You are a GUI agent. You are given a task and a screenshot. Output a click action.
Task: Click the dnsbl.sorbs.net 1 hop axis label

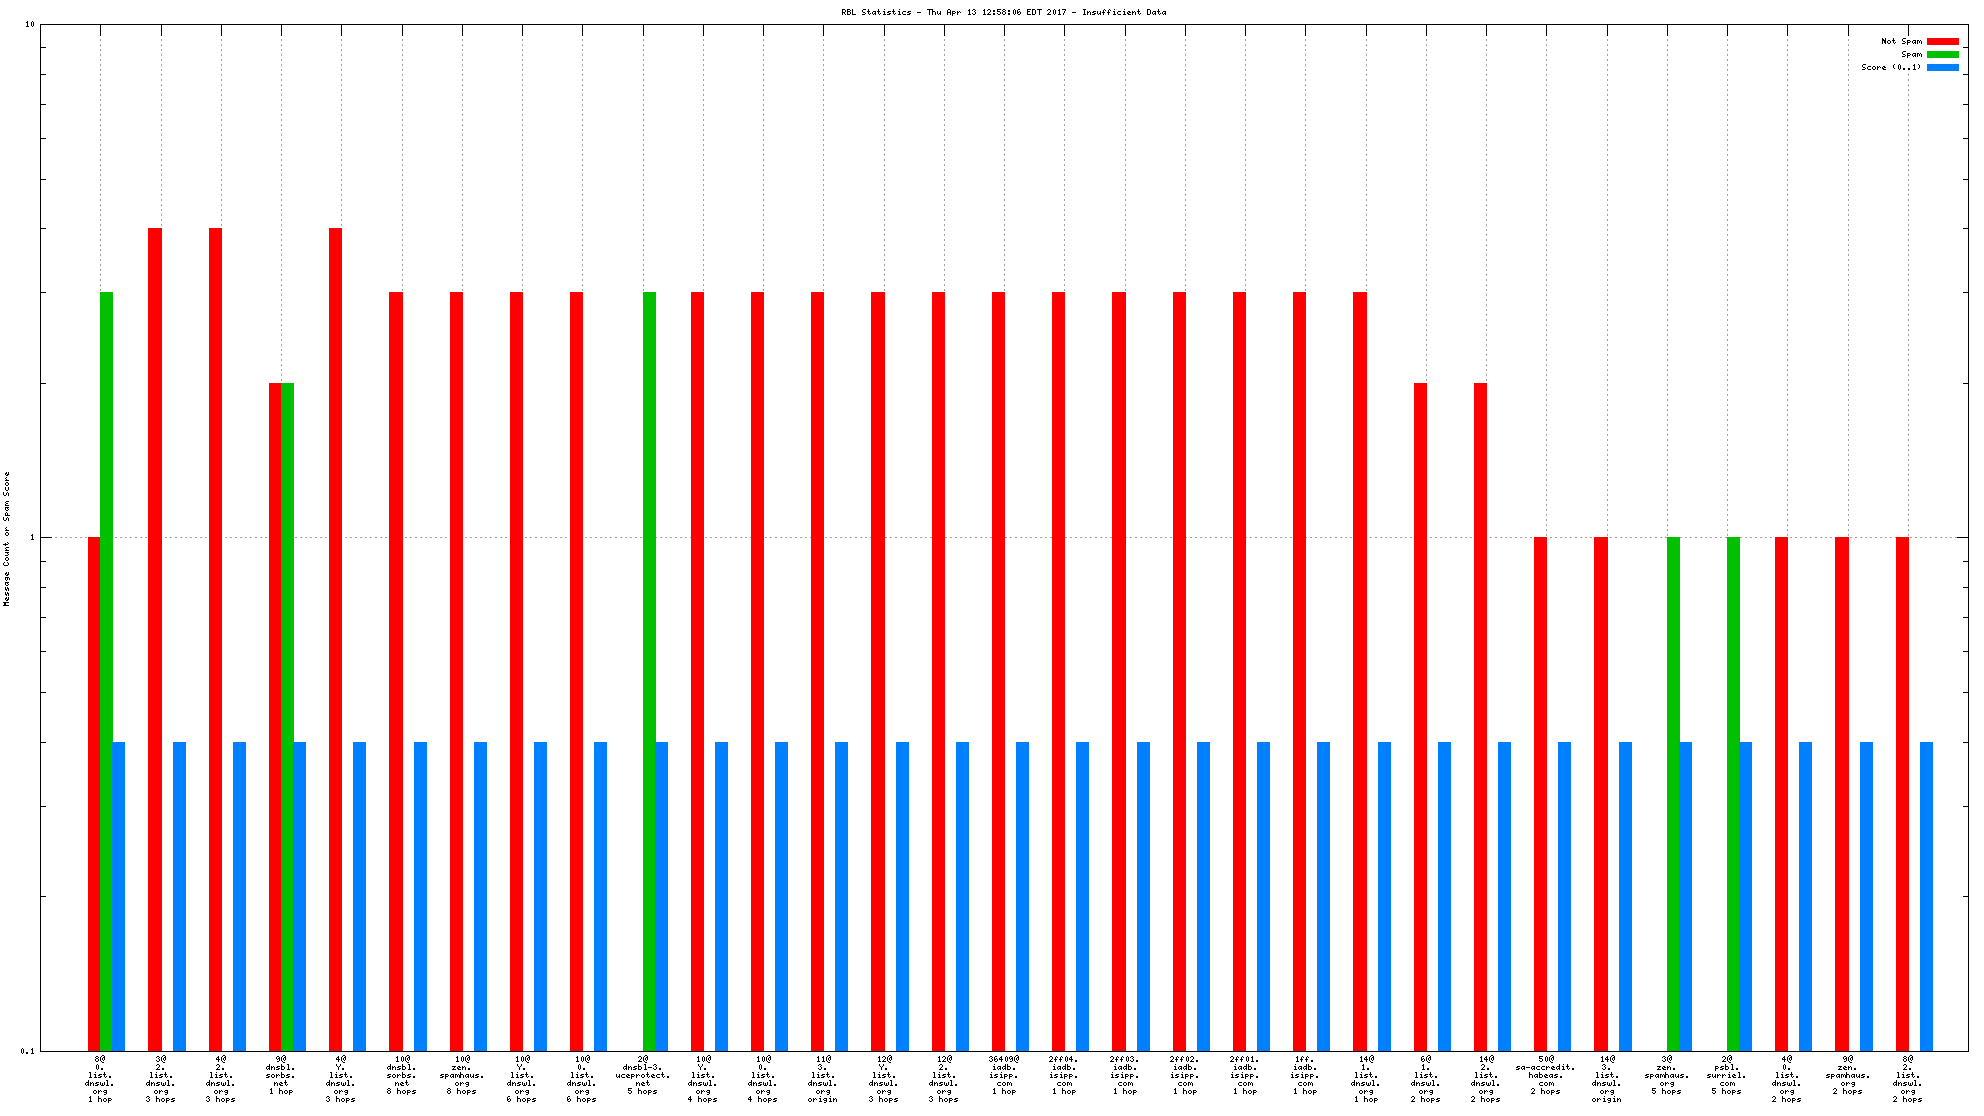pos(281,1075)
